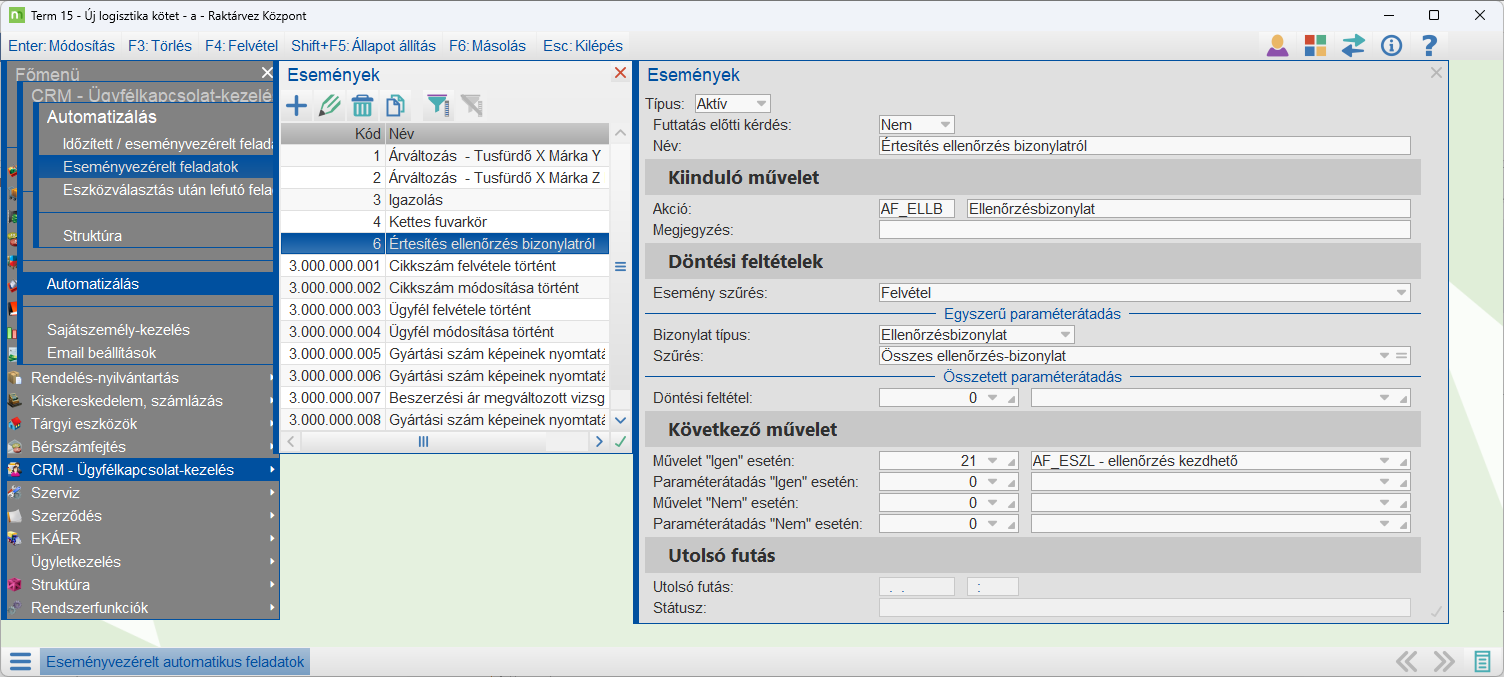1504x677 pixels.
Task: Click the colored four-squares icon
Action: pyautogui.click(x=1315, y=45)
